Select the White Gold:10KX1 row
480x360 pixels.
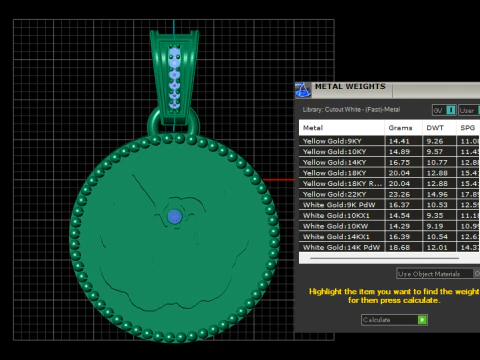[x=389, y=216]
